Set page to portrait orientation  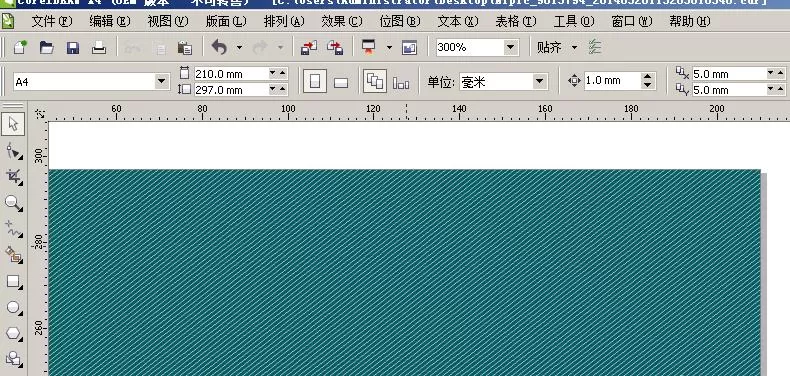pyautogui.click(x=315, y=81)
